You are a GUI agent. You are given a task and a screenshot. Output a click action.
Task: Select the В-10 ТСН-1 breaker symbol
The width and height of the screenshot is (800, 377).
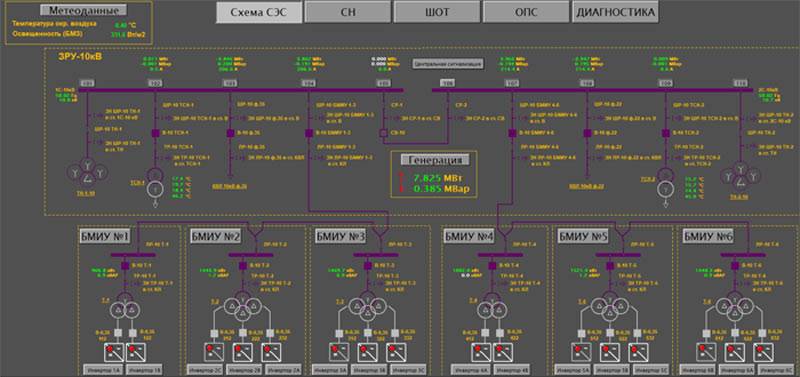156,133
